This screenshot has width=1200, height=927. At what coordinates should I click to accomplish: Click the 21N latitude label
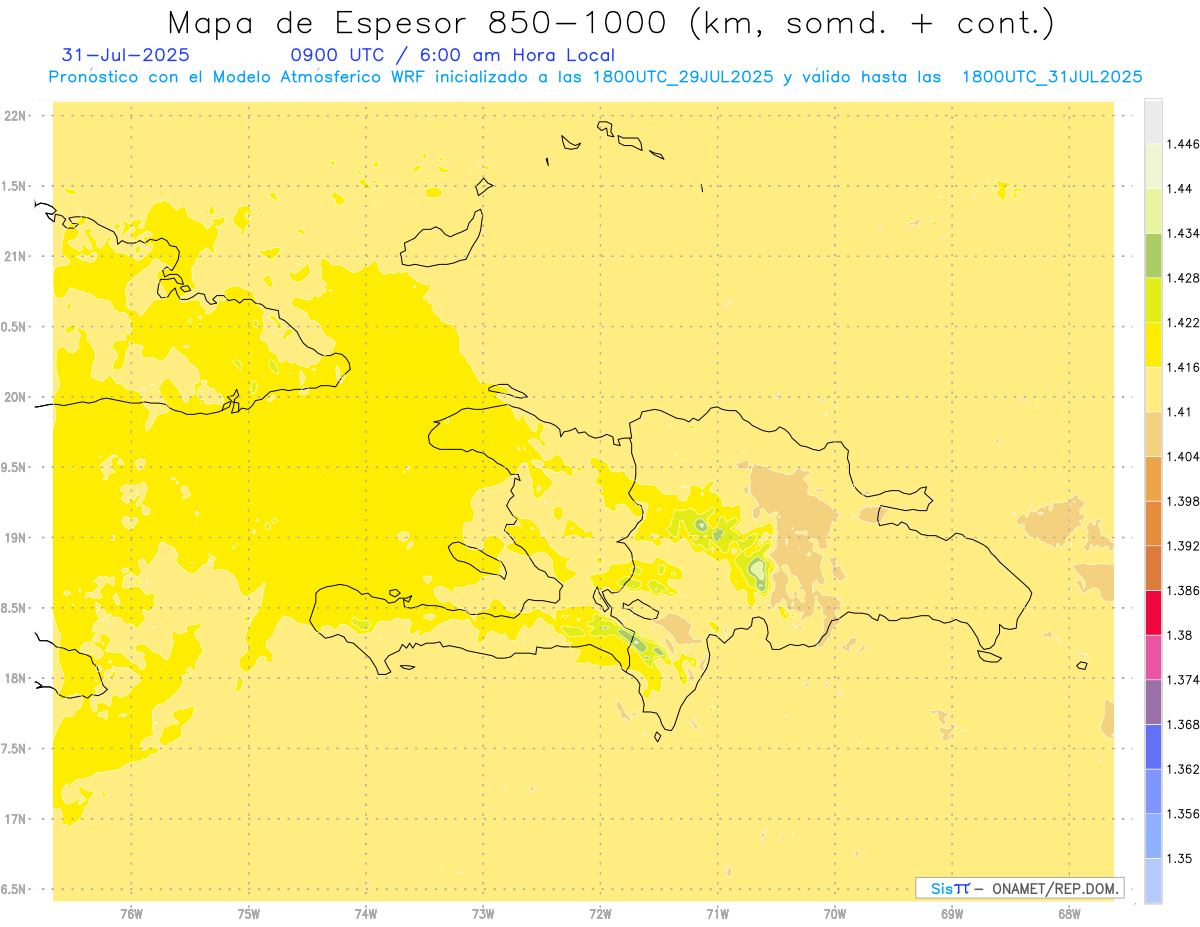tap(15, 257)
